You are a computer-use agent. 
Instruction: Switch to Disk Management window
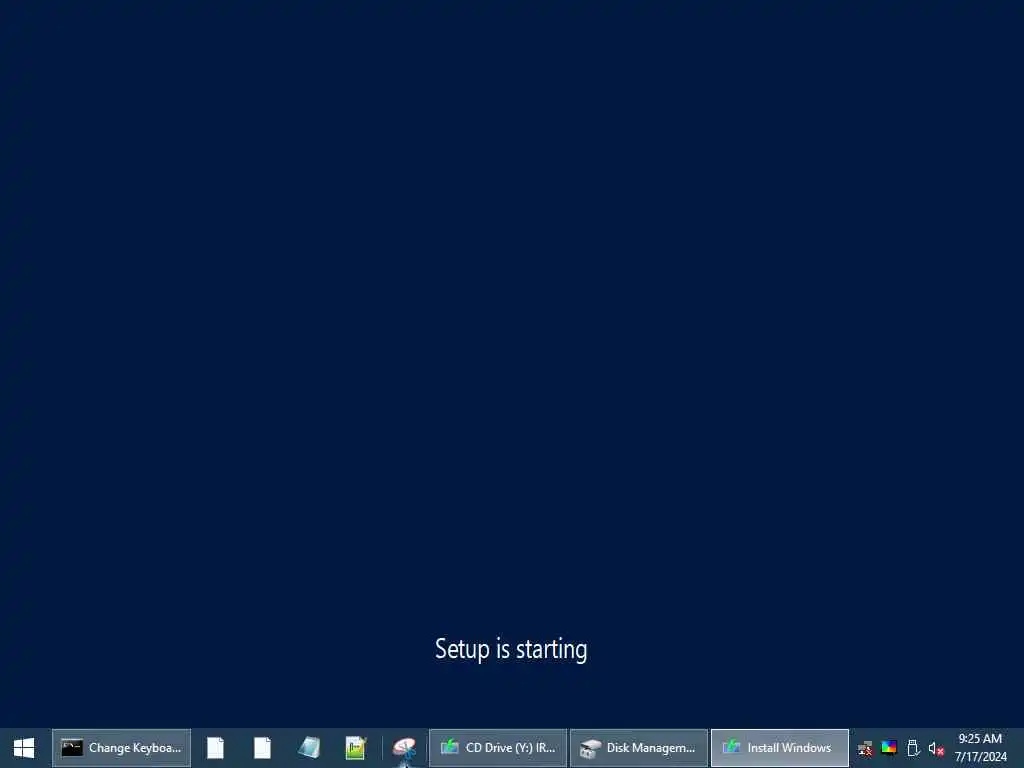639,748
